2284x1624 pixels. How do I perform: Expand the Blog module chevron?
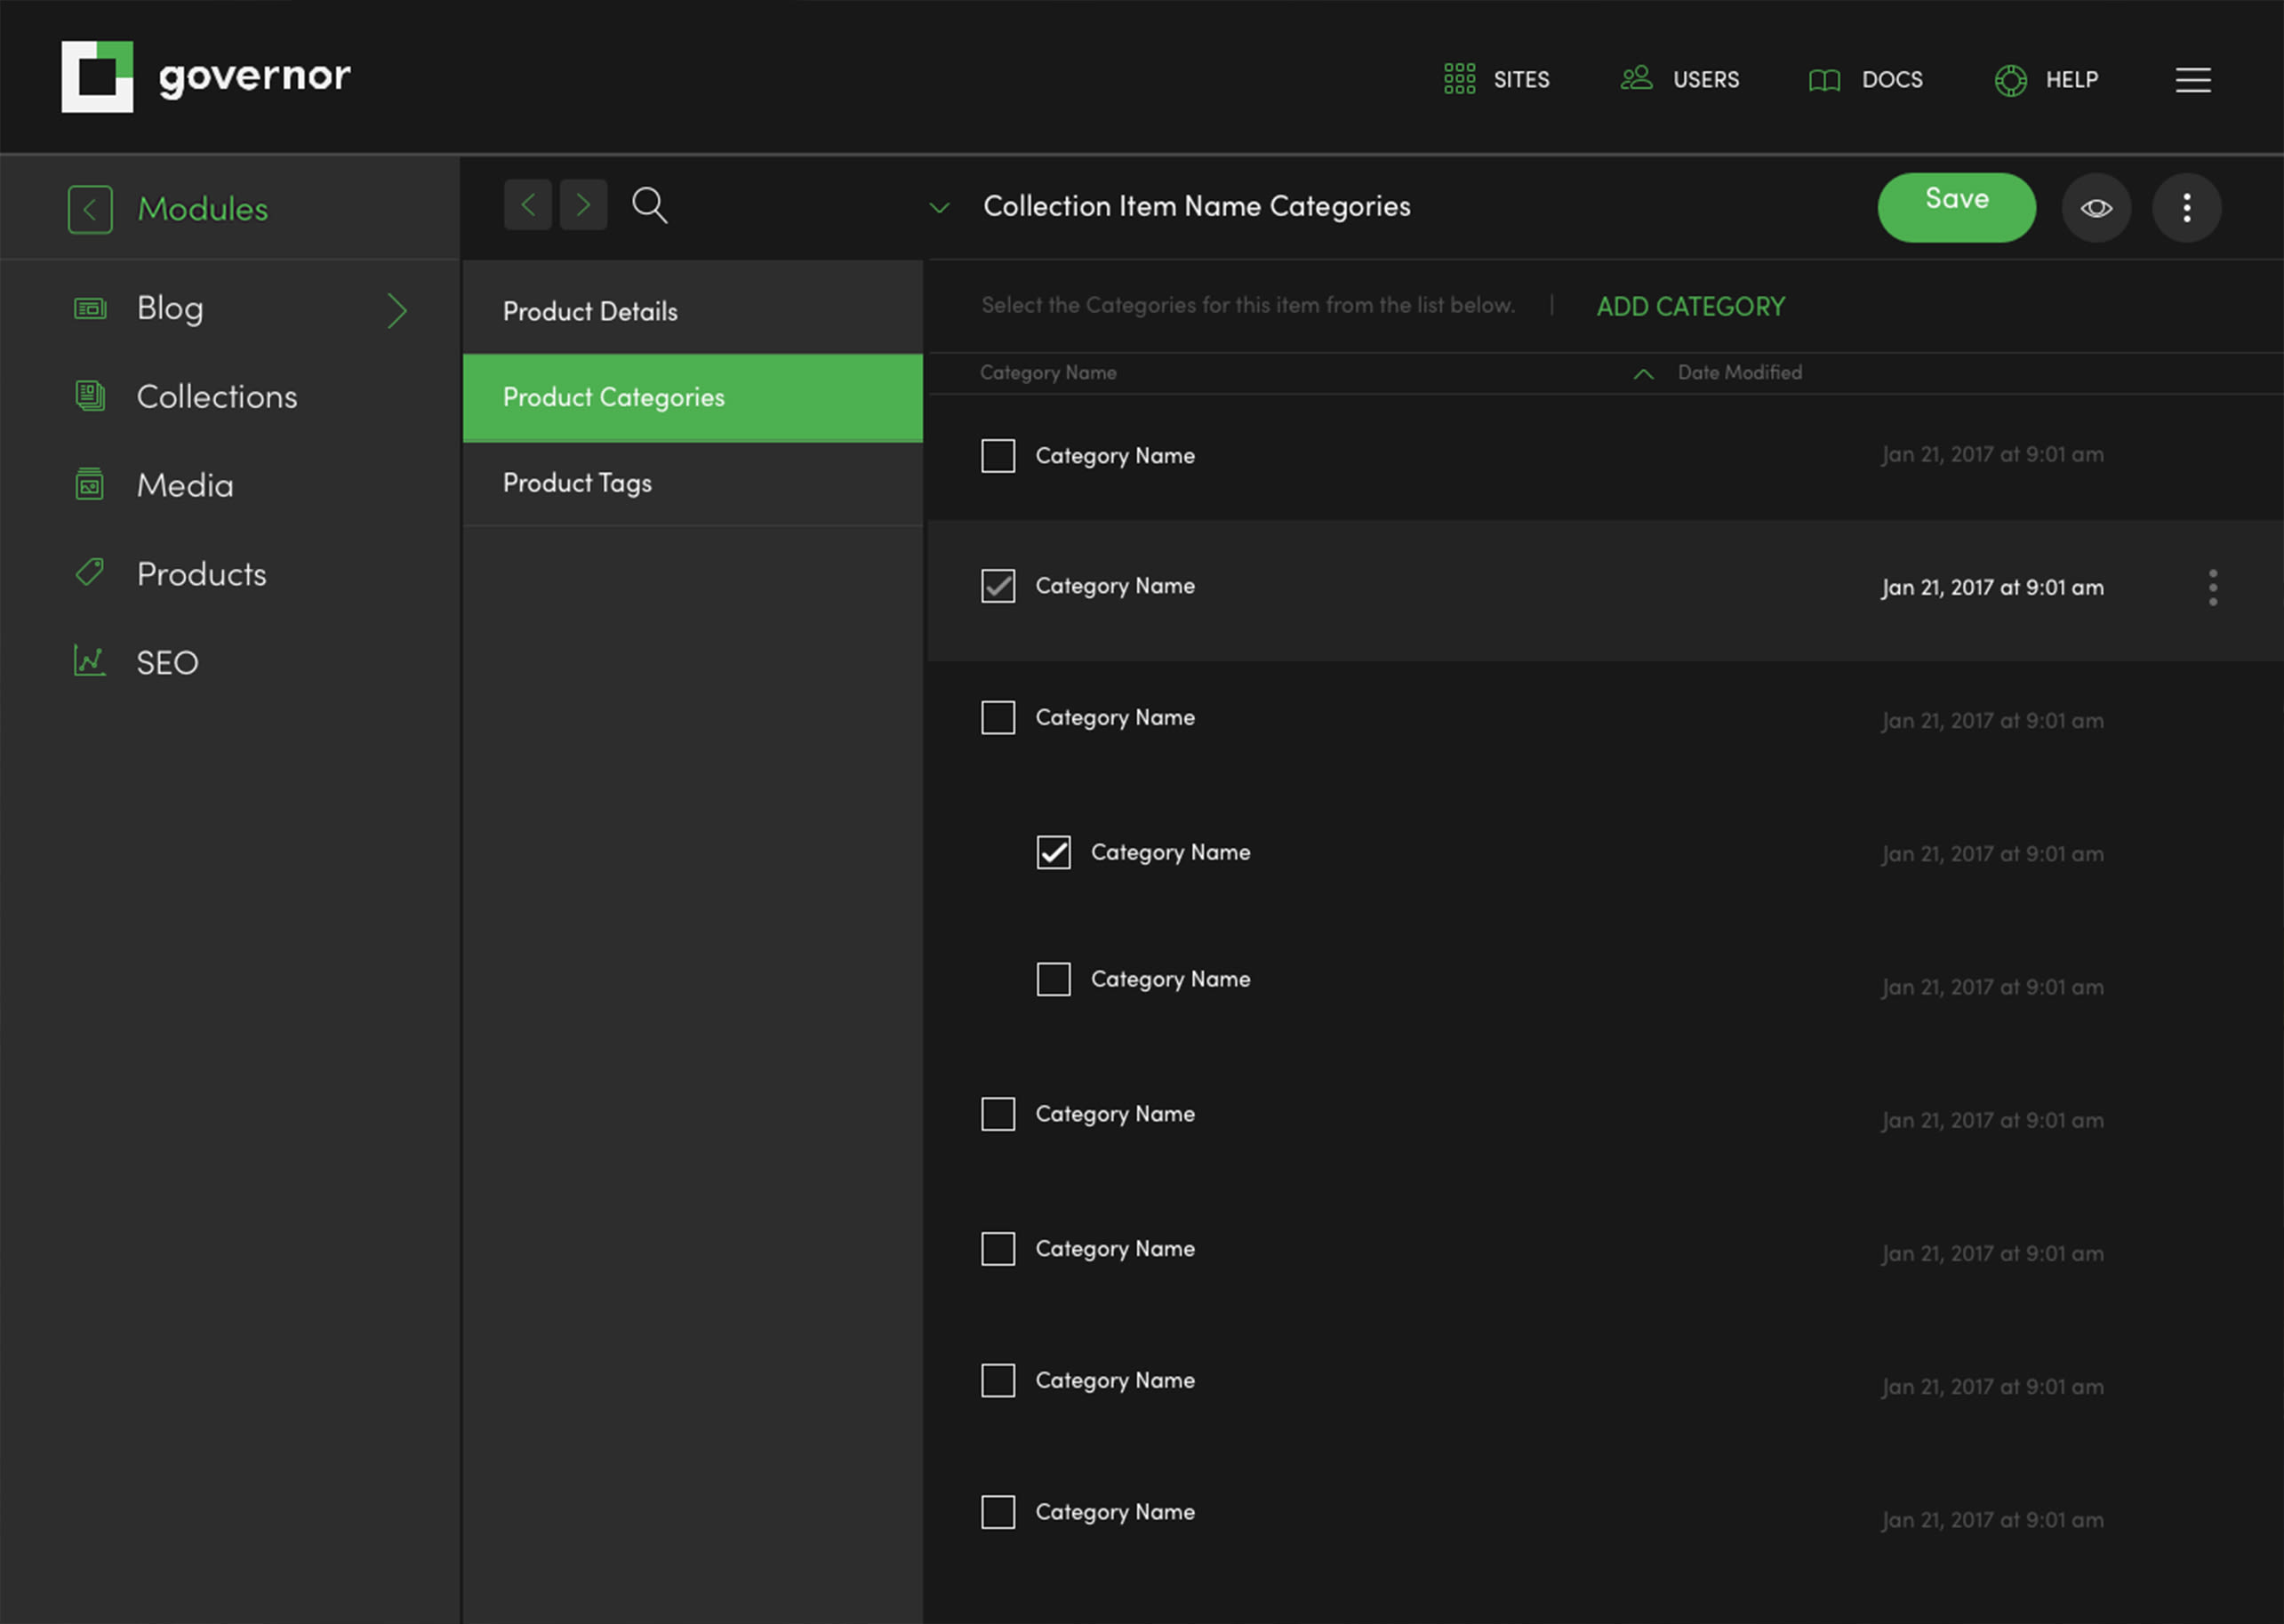(x=397, y=310)
